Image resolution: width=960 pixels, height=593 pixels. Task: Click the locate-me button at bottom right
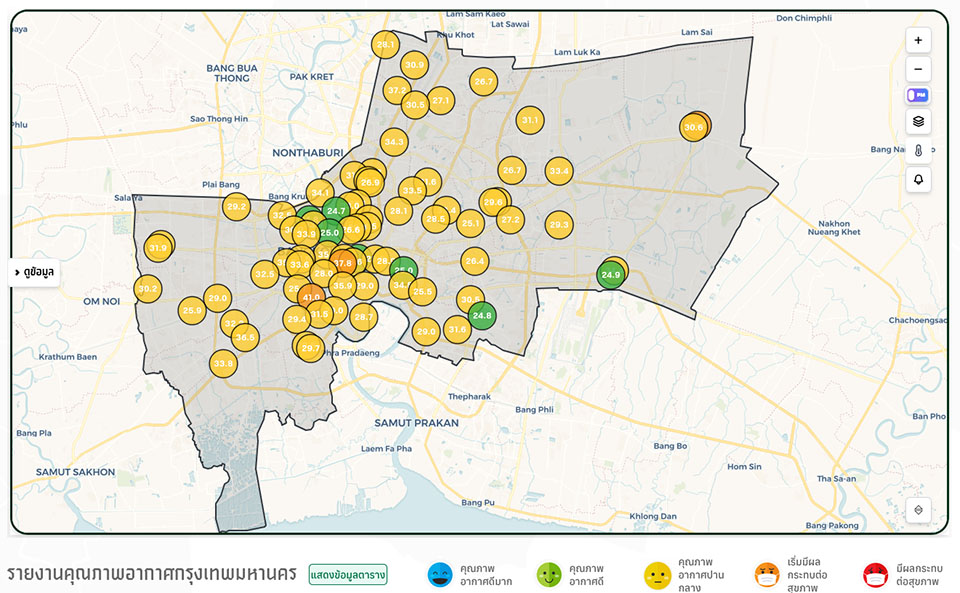point(918,509)
